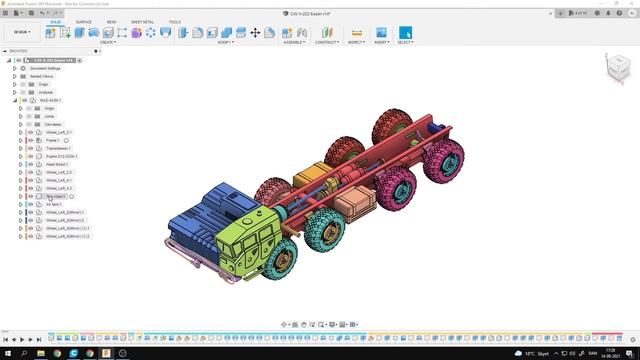Redo the last action

57,13
